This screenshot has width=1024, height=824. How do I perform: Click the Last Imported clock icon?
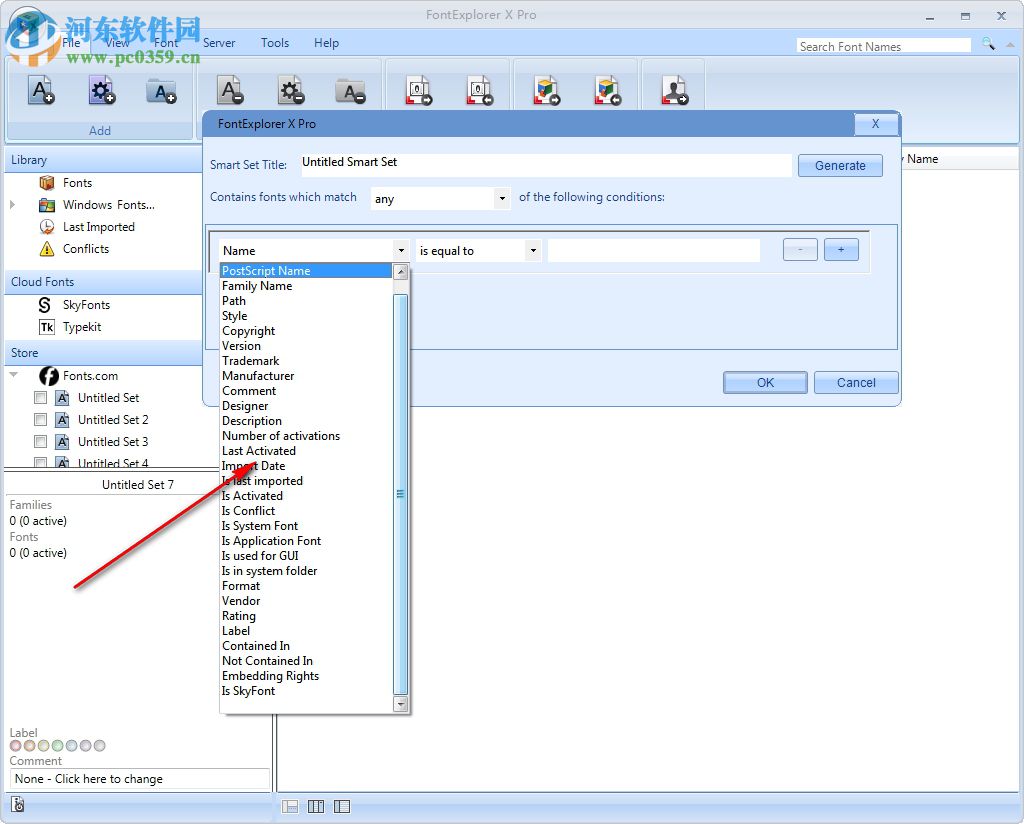(x=46, y=227)
